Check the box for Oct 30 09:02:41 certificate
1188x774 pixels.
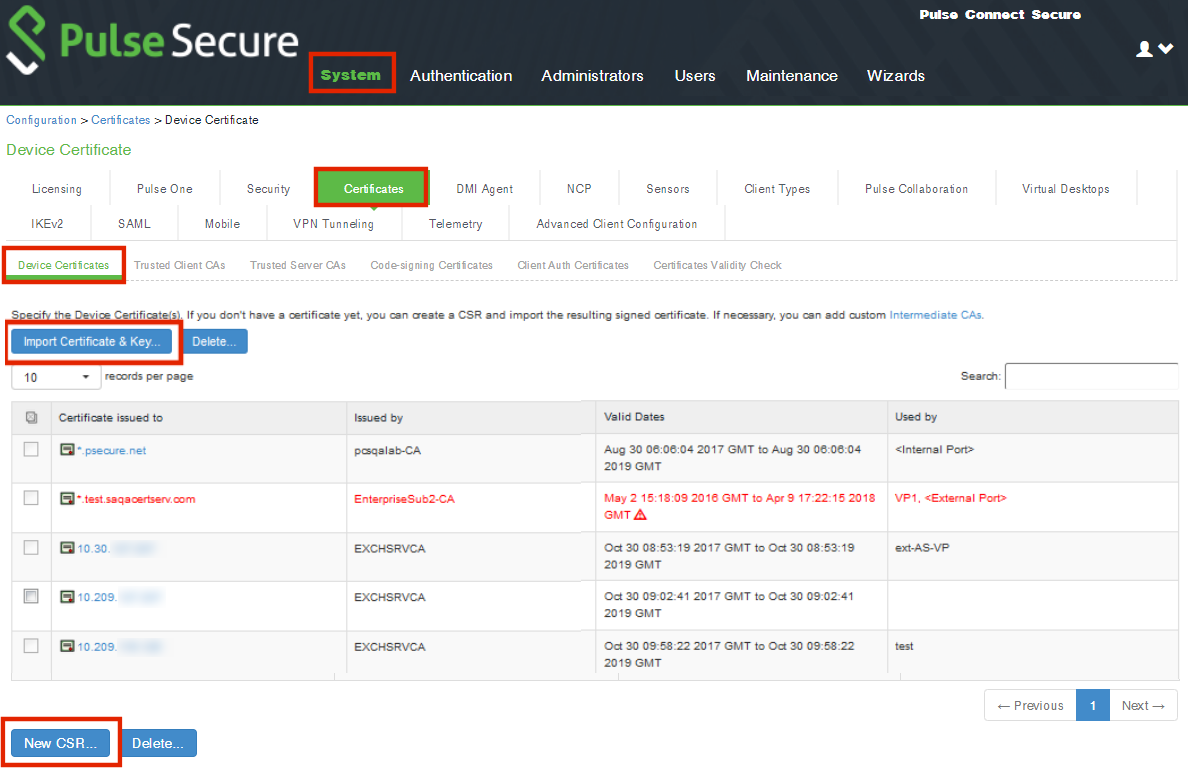[x=31, y=596]
